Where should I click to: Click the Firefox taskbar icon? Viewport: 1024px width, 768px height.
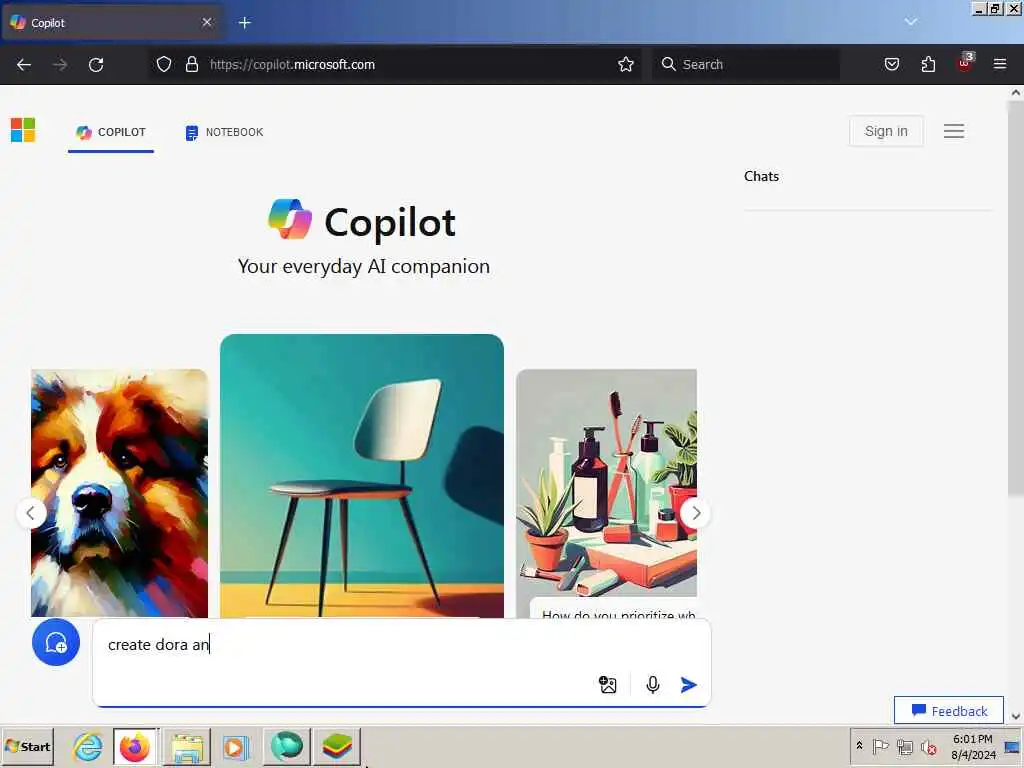pos(135,746)
